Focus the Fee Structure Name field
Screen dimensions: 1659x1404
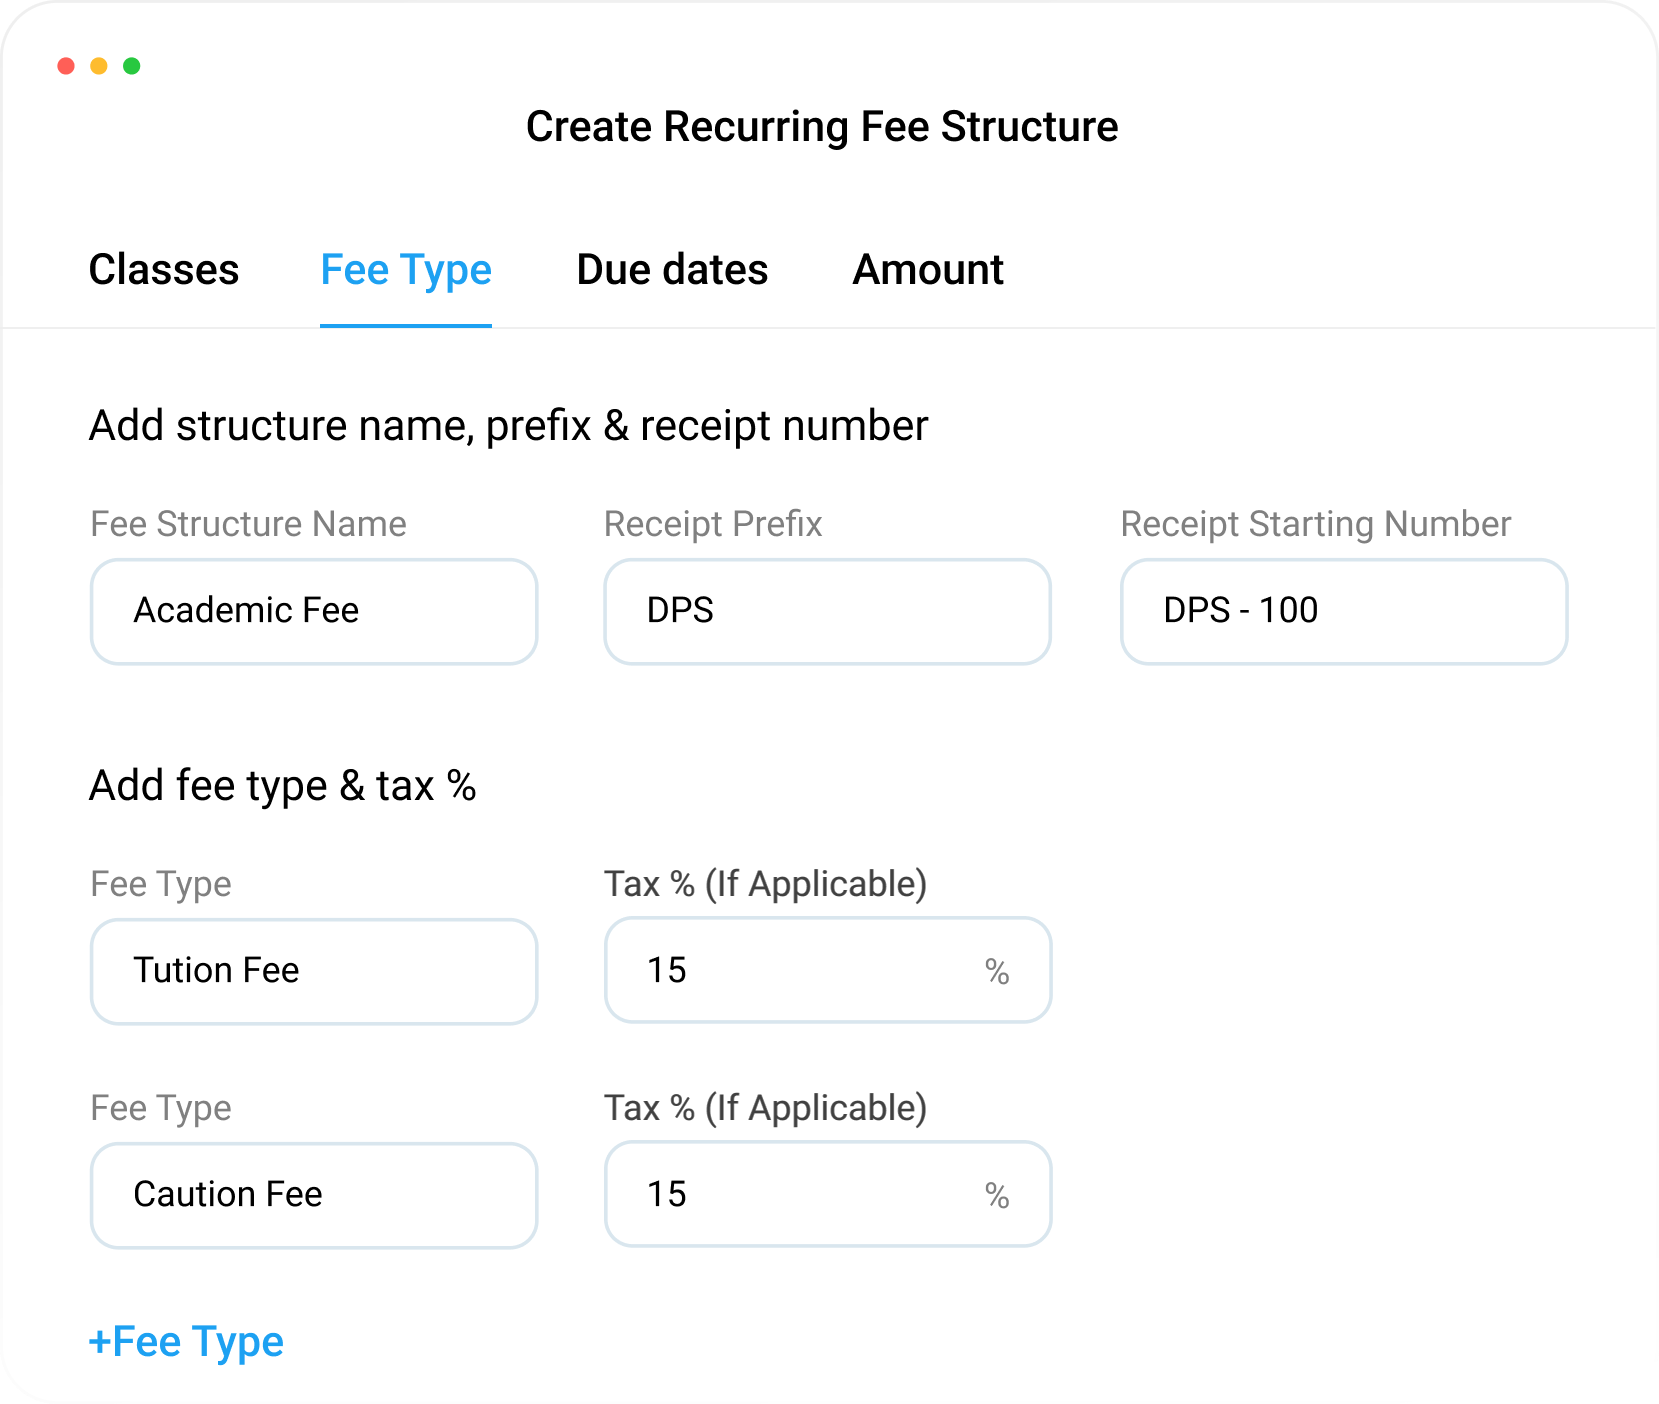coord(314,611)
